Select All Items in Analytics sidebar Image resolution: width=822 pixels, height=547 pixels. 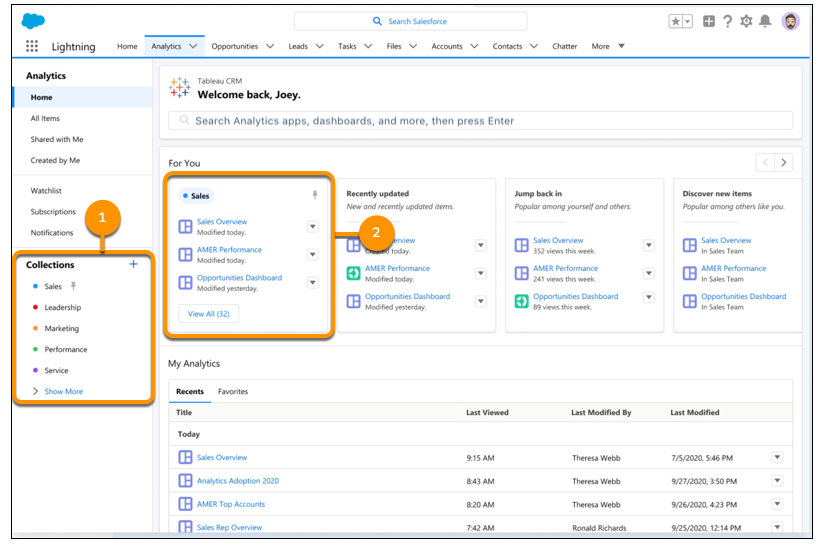[45, 118]
